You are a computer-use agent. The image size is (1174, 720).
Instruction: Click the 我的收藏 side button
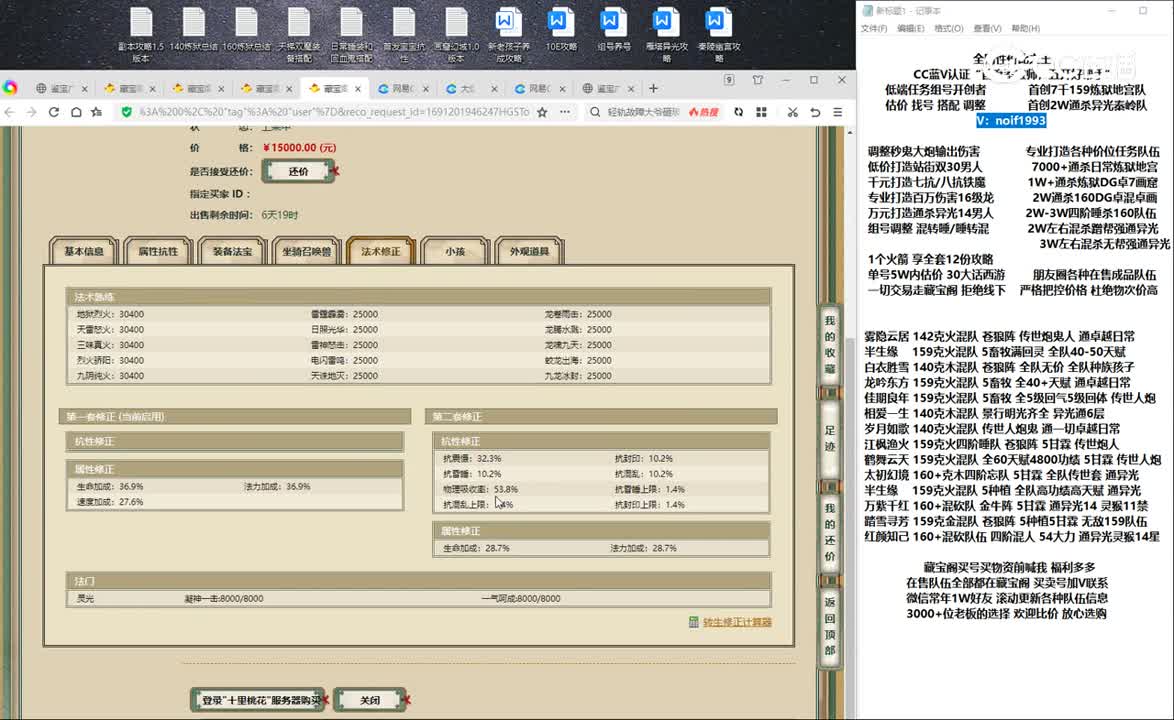(x=830, y=345)
